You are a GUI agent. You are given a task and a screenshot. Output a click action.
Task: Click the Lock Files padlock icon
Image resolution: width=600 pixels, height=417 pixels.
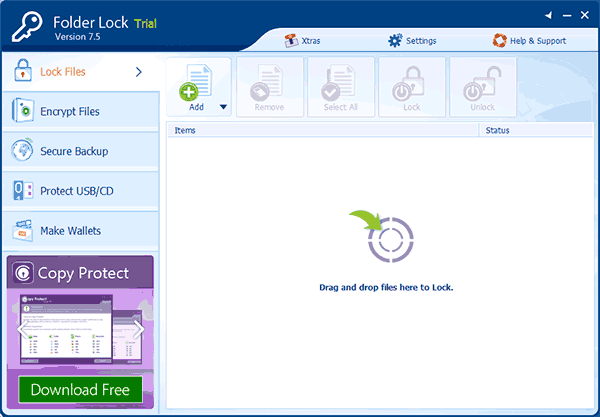(23, 70)
